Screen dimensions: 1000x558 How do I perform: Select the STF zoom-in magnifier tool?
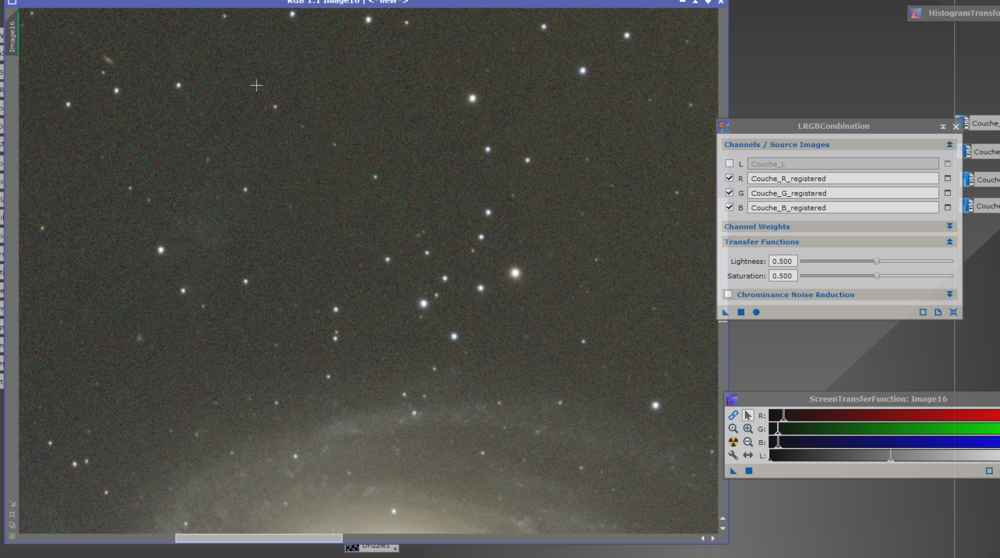(748, 429)
